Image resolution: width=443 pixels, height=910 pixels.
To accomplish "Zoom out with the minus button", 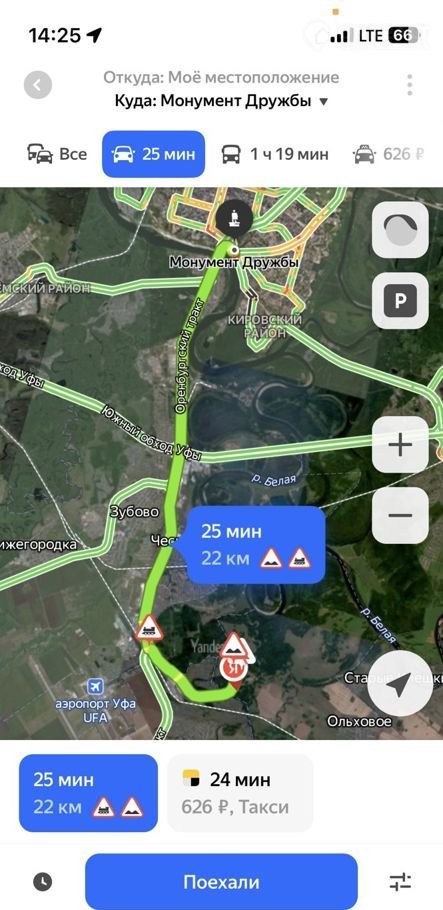I will click(400, 515).
